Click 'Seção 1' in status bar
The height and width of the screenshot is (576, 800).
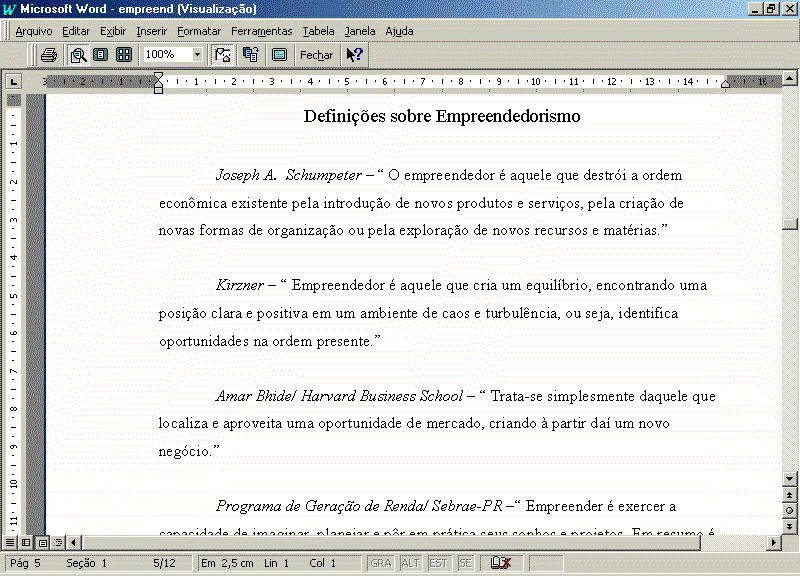pos(86,563)
